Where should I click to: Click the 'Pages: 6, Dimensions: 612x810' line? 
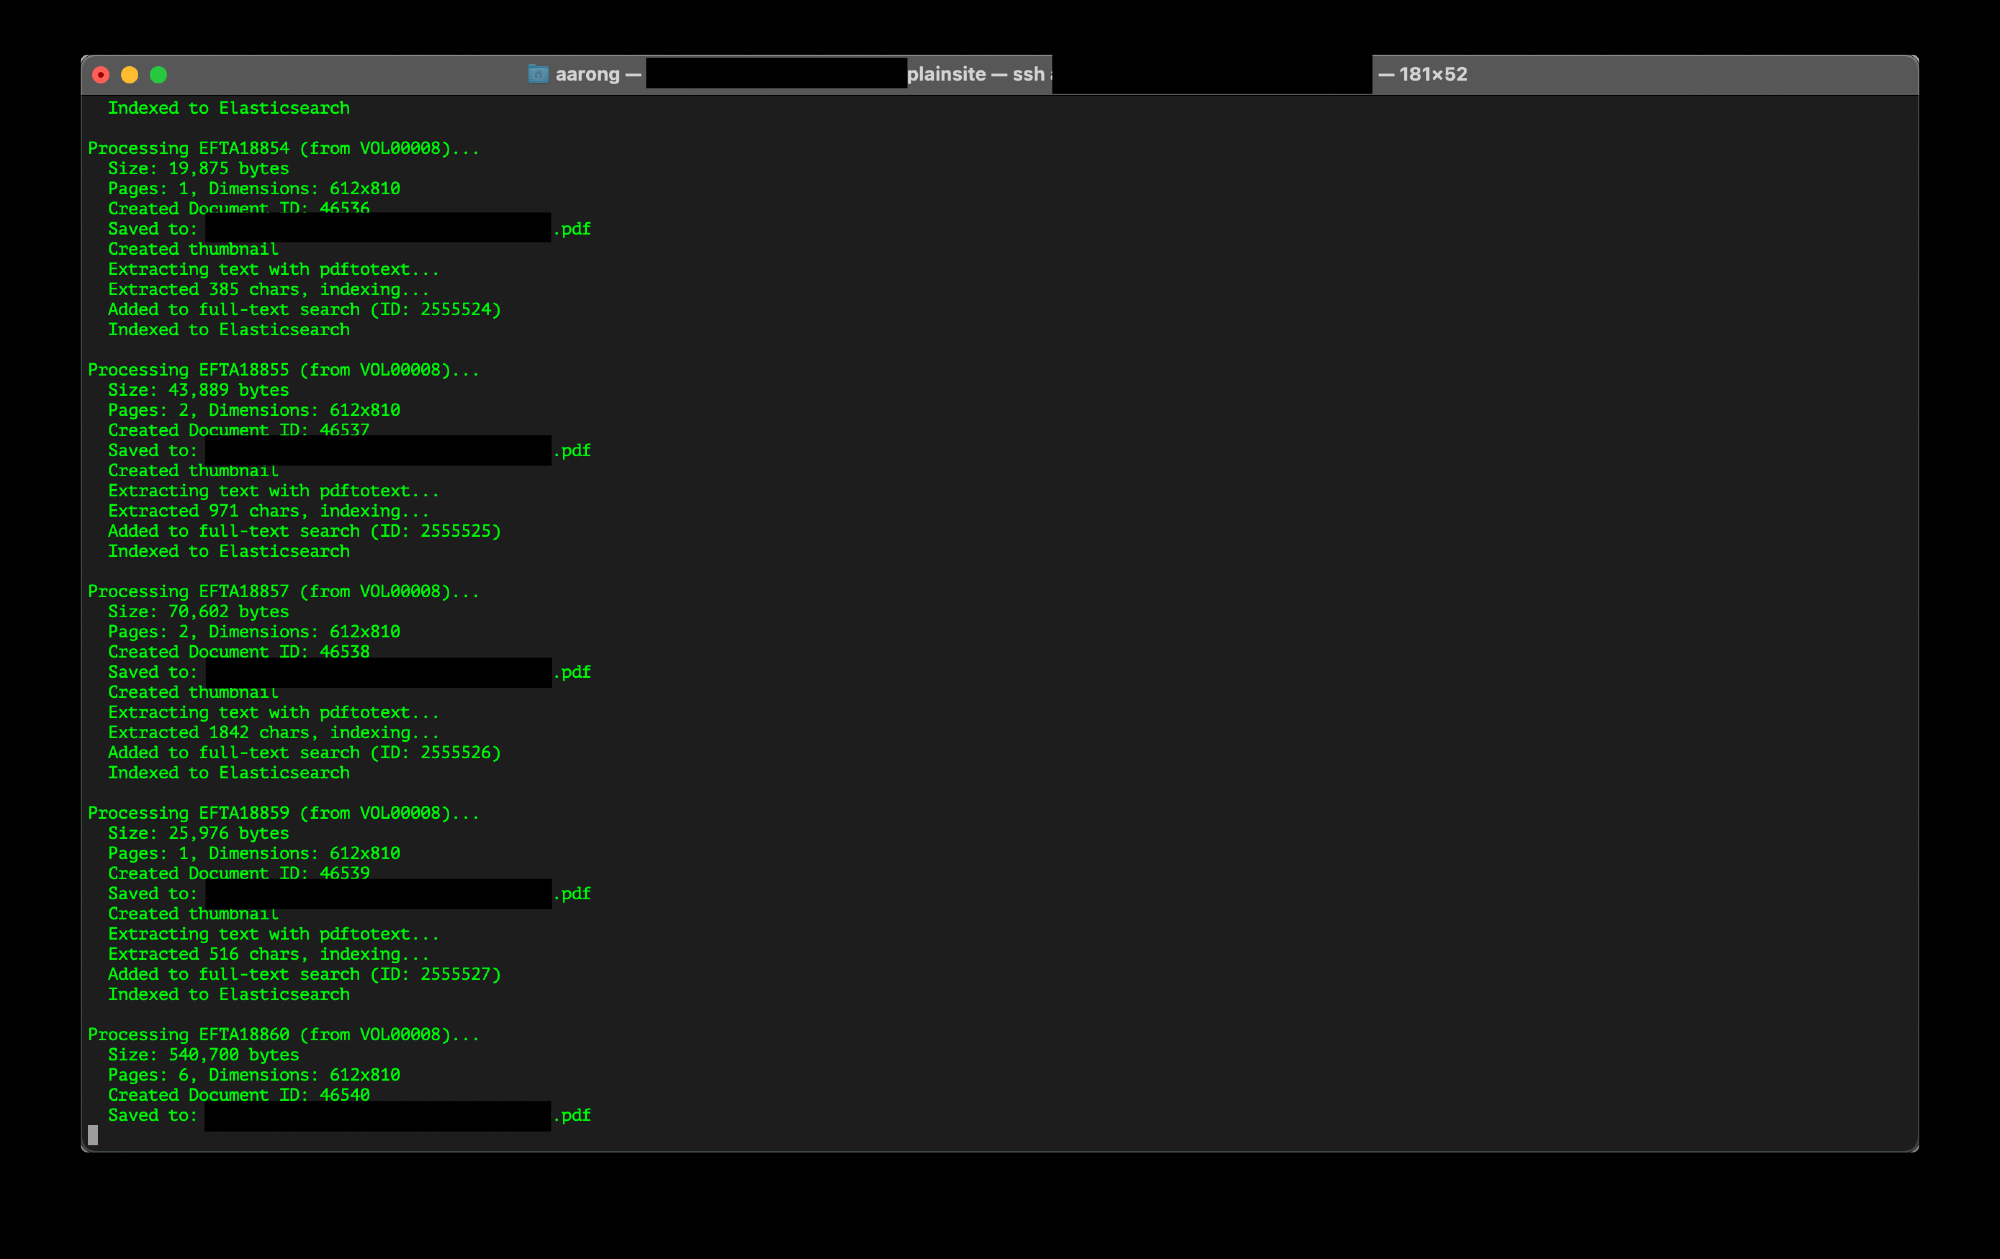coord(254,1075)
